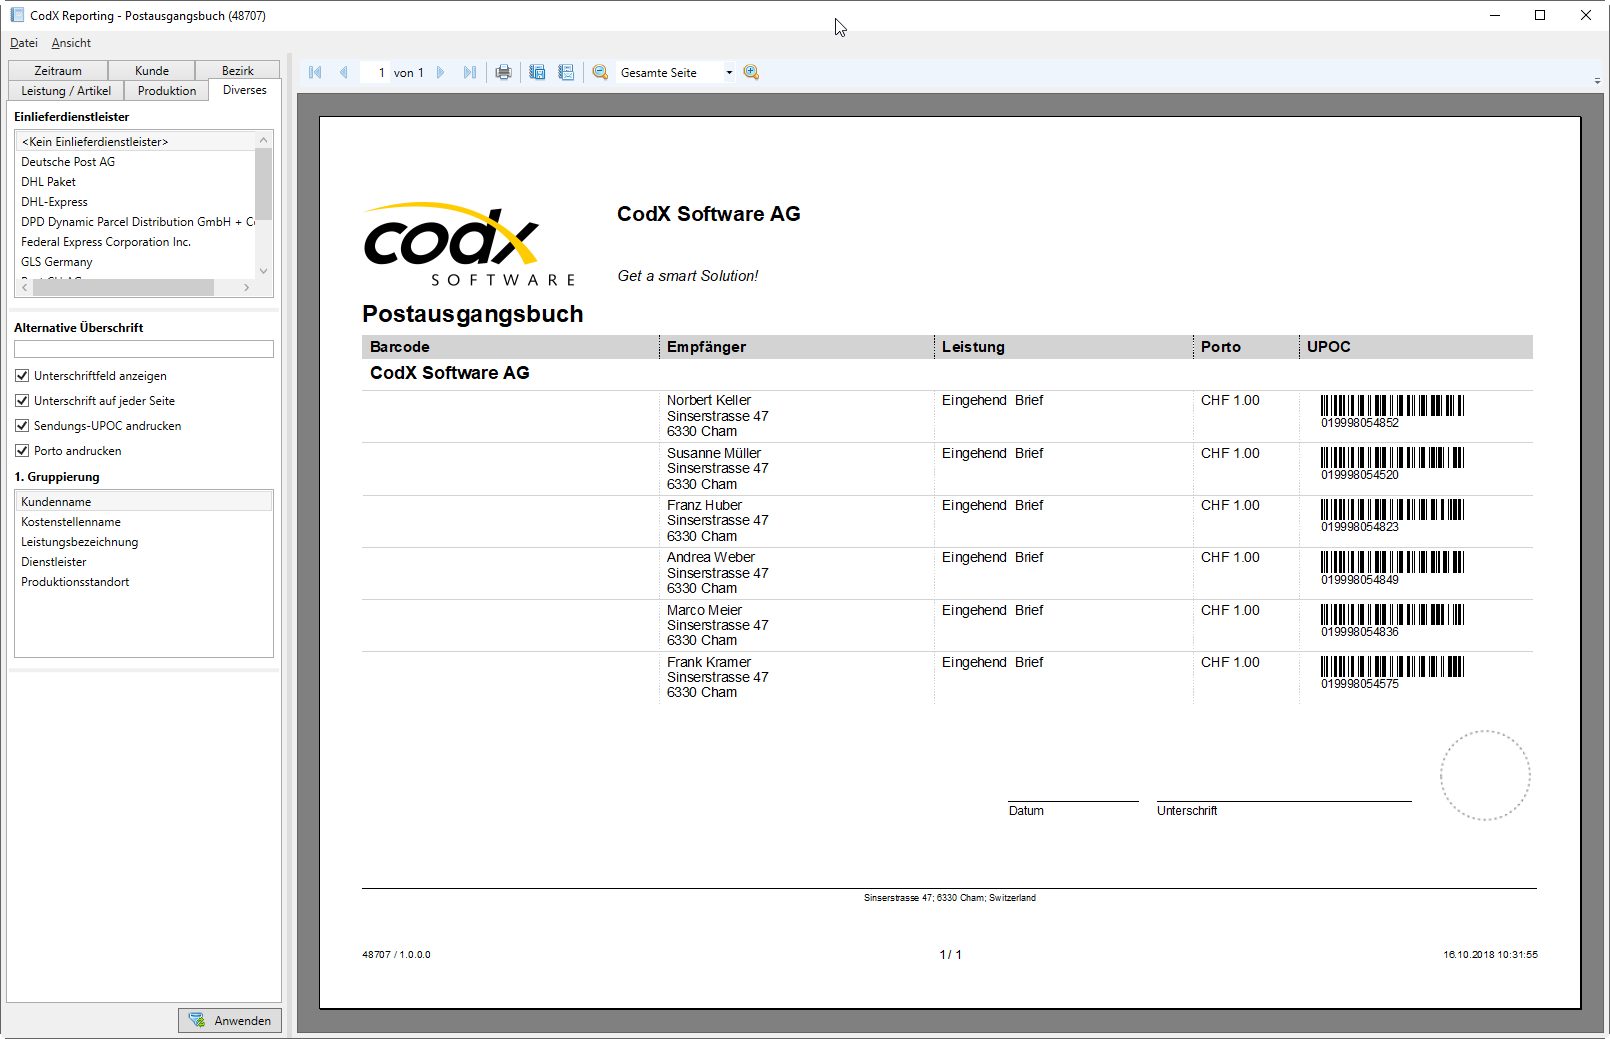The height and width of the screenshot is (1039, 1610).
Task: Open the Datei menu
Action: (23, 43)
